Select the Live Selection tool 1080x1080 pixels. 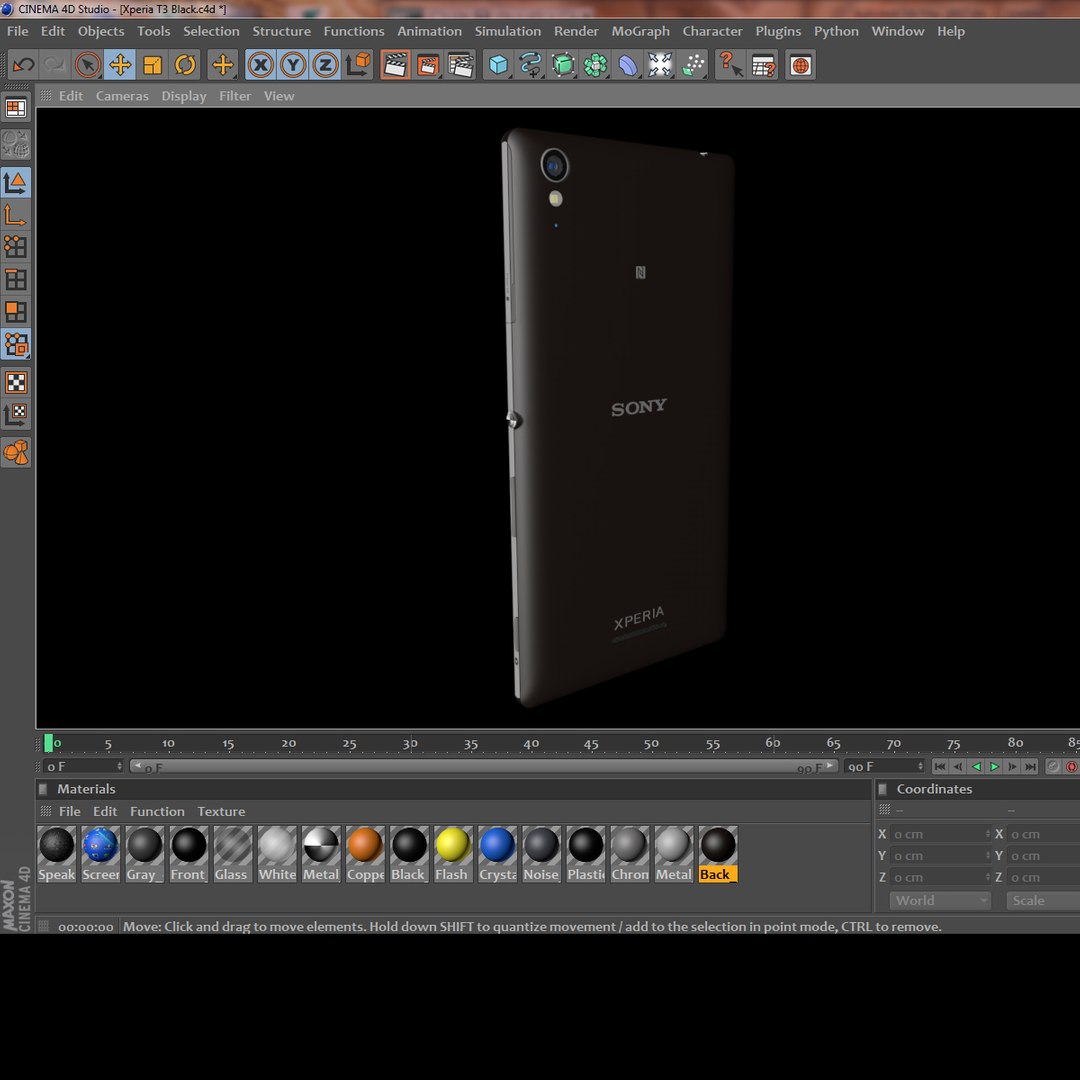87,65
